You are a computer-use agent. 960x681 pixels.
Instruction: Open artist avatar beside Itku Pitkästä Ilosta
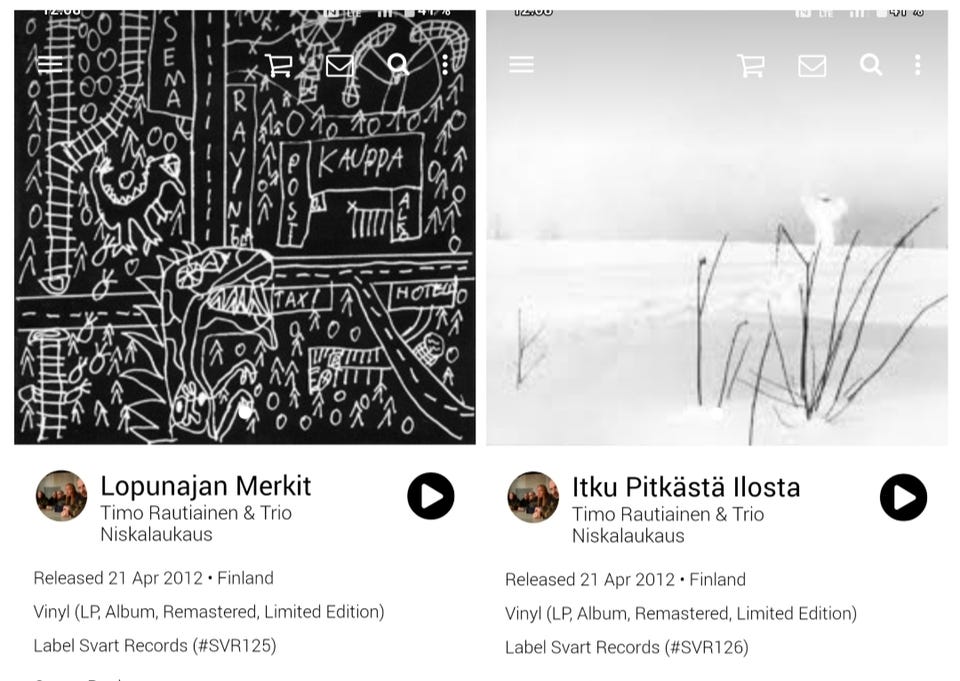click(533, 497)
